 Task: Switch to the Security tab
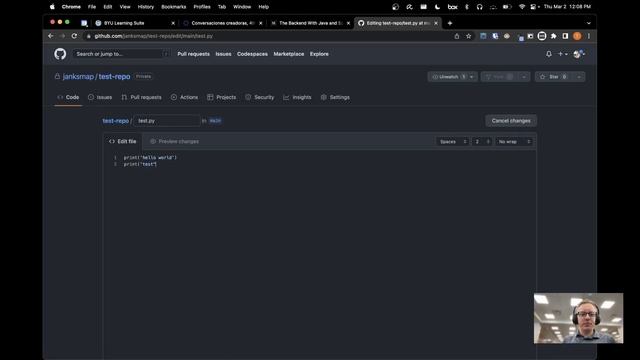coord(260,97)
